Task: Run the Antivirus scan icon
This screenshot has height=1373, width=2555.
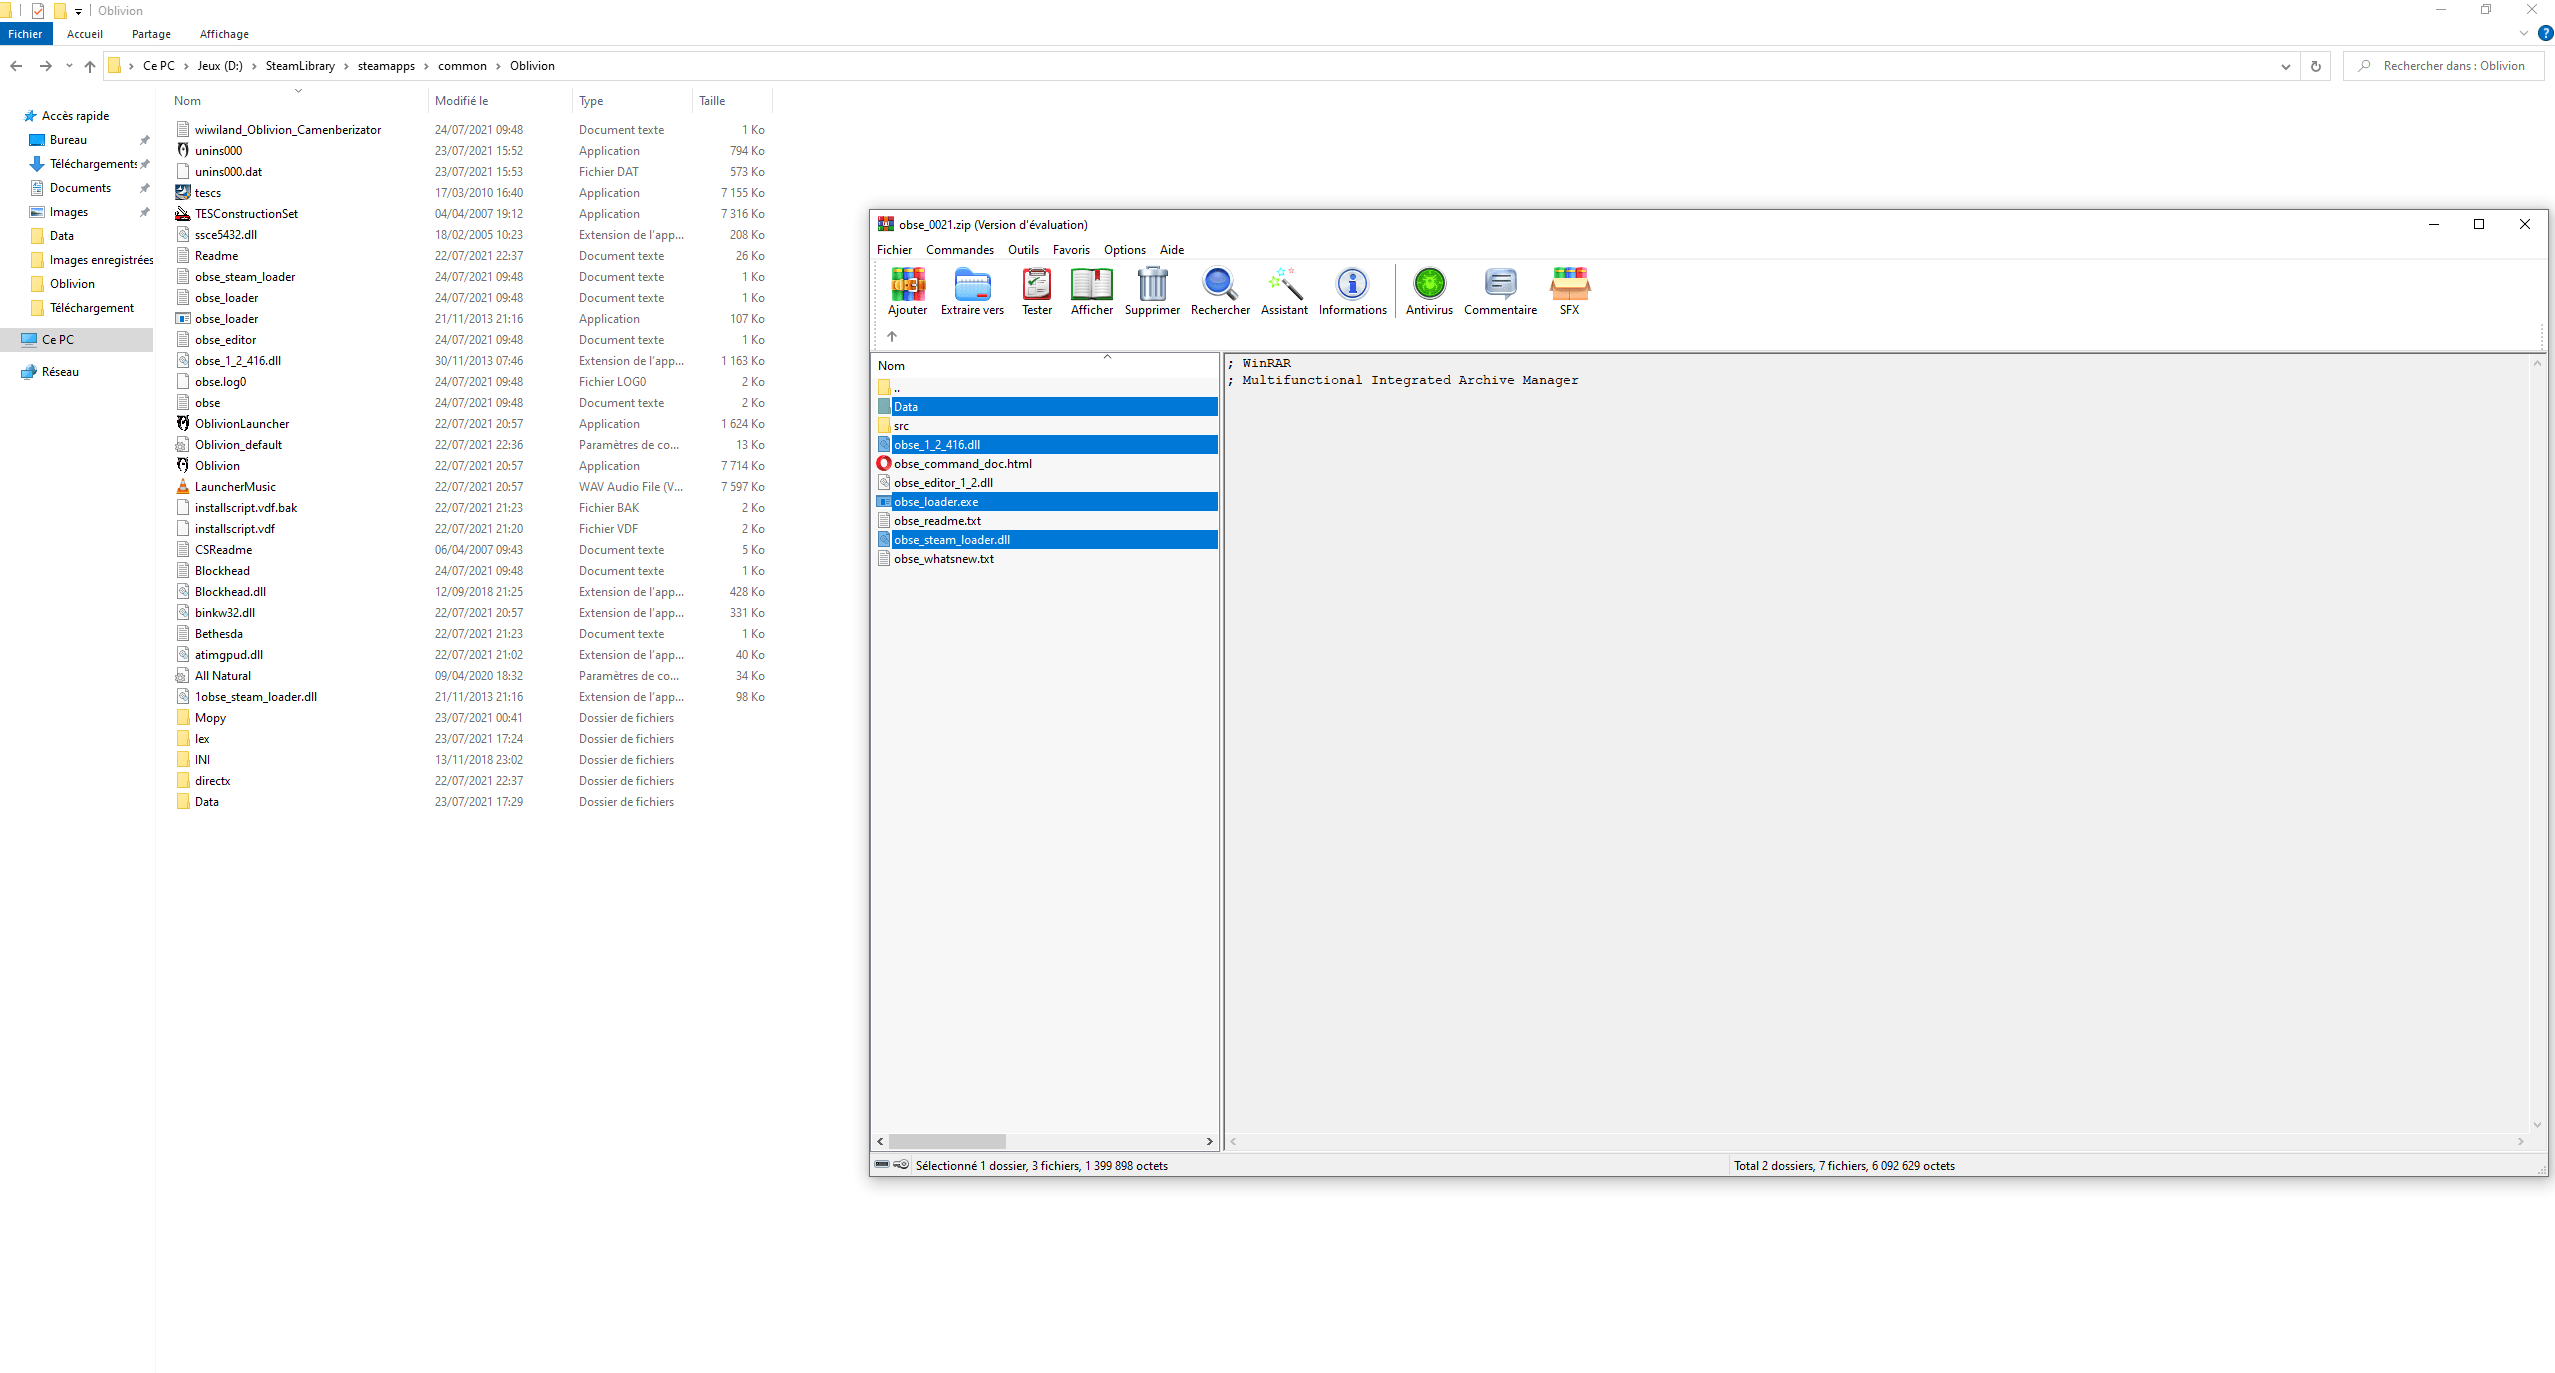Action: click(1429, 291)
